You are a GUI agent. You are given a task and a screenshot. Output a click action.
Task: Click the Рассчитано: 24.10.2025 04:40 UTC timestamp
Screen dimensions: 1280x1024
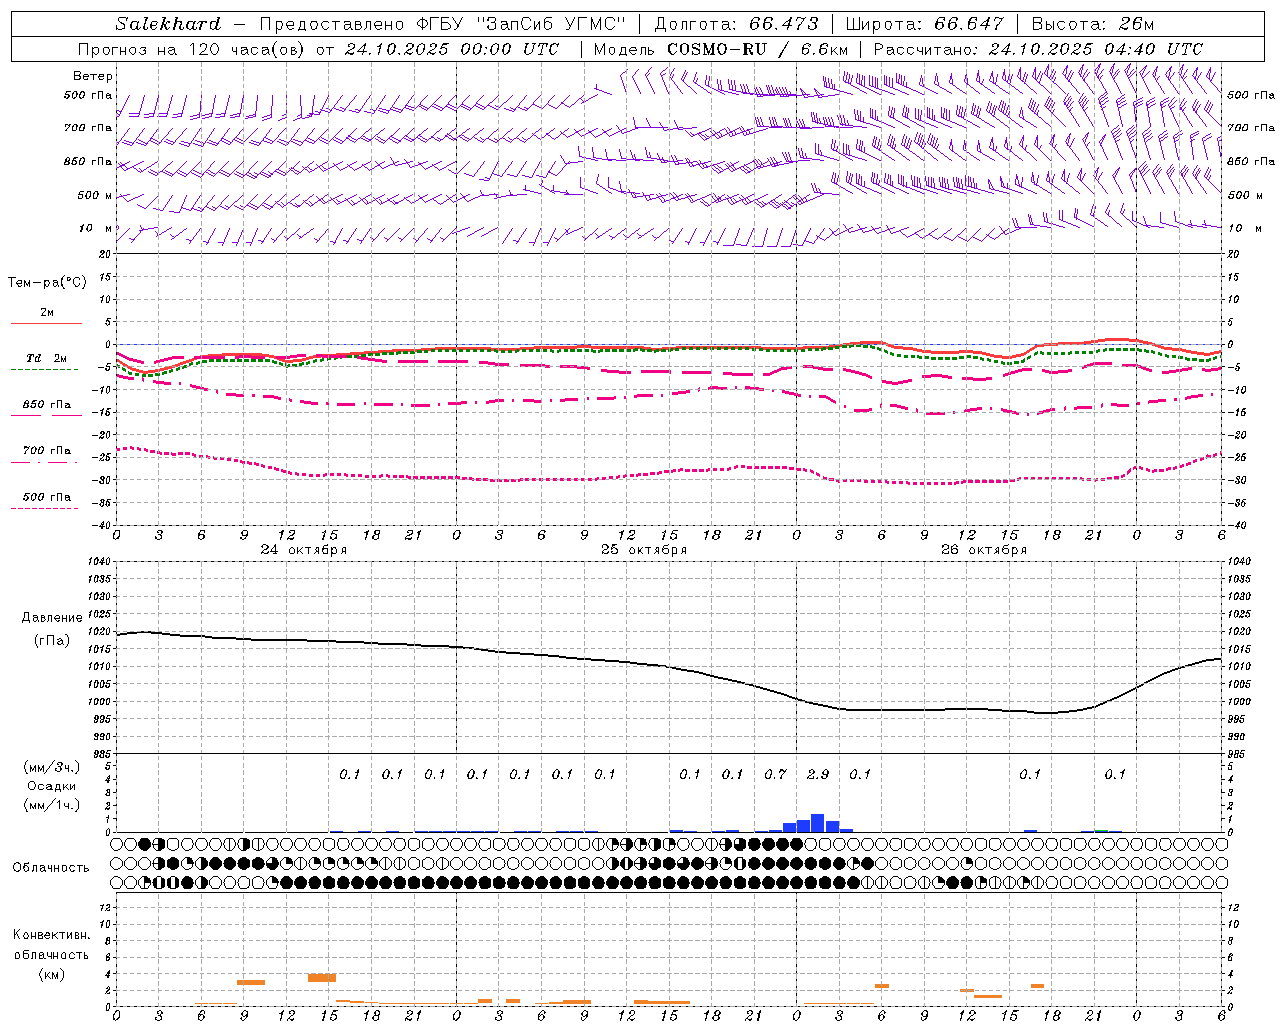pos(1037,49)
